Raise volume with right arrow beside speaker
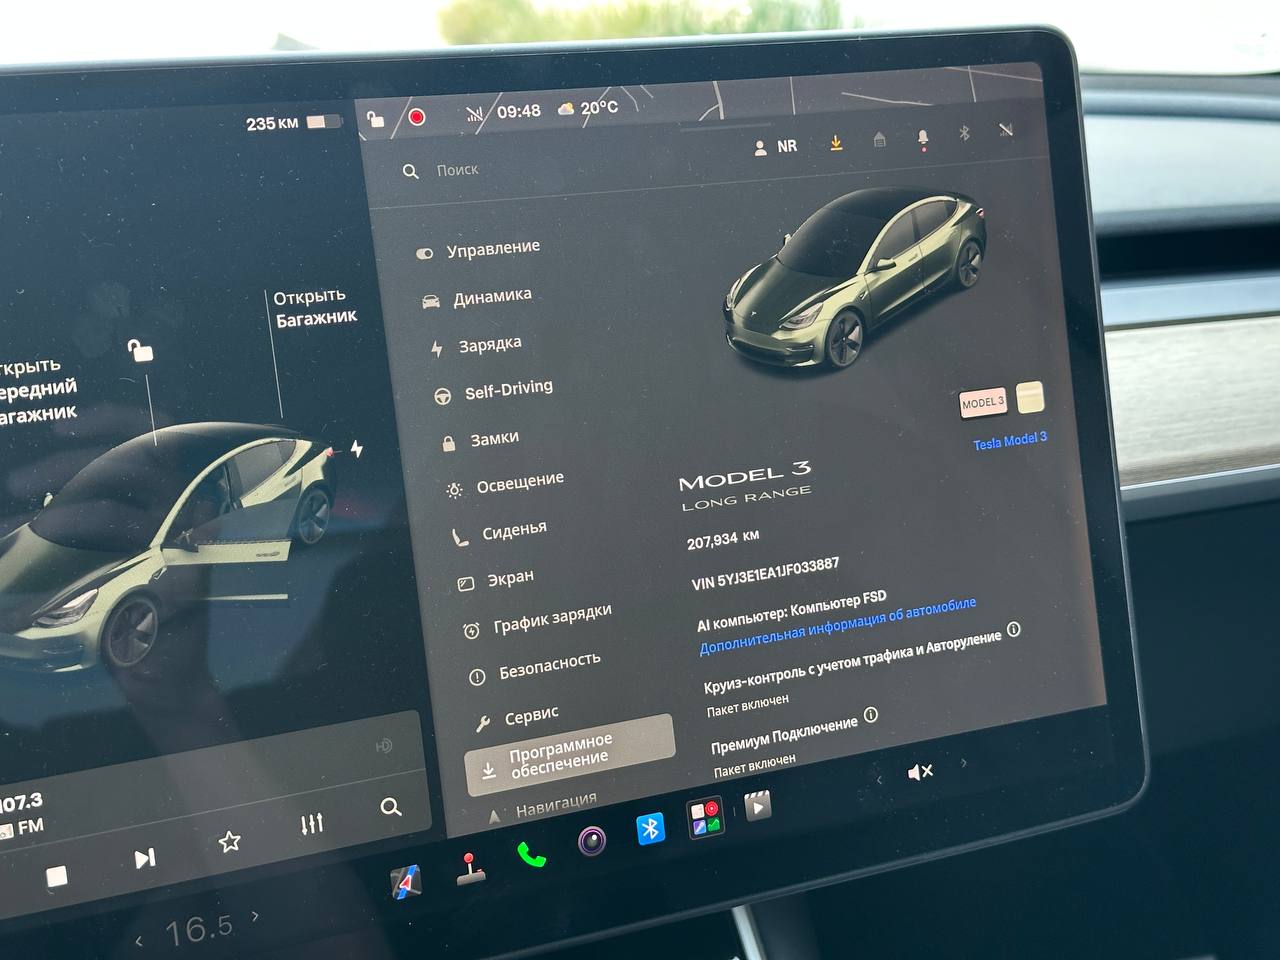The height and width of the screenshot is (960, 1280). [x=963, y=763]
